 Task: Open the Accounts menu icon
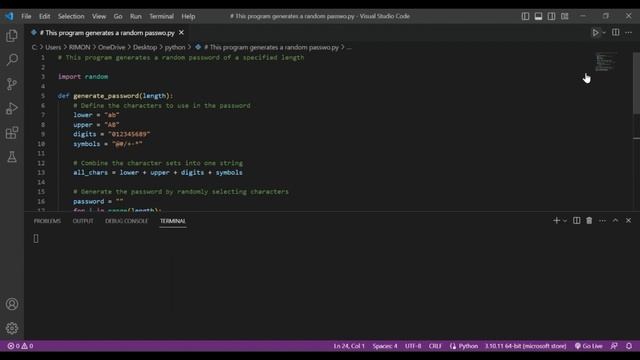coord(12,304)
